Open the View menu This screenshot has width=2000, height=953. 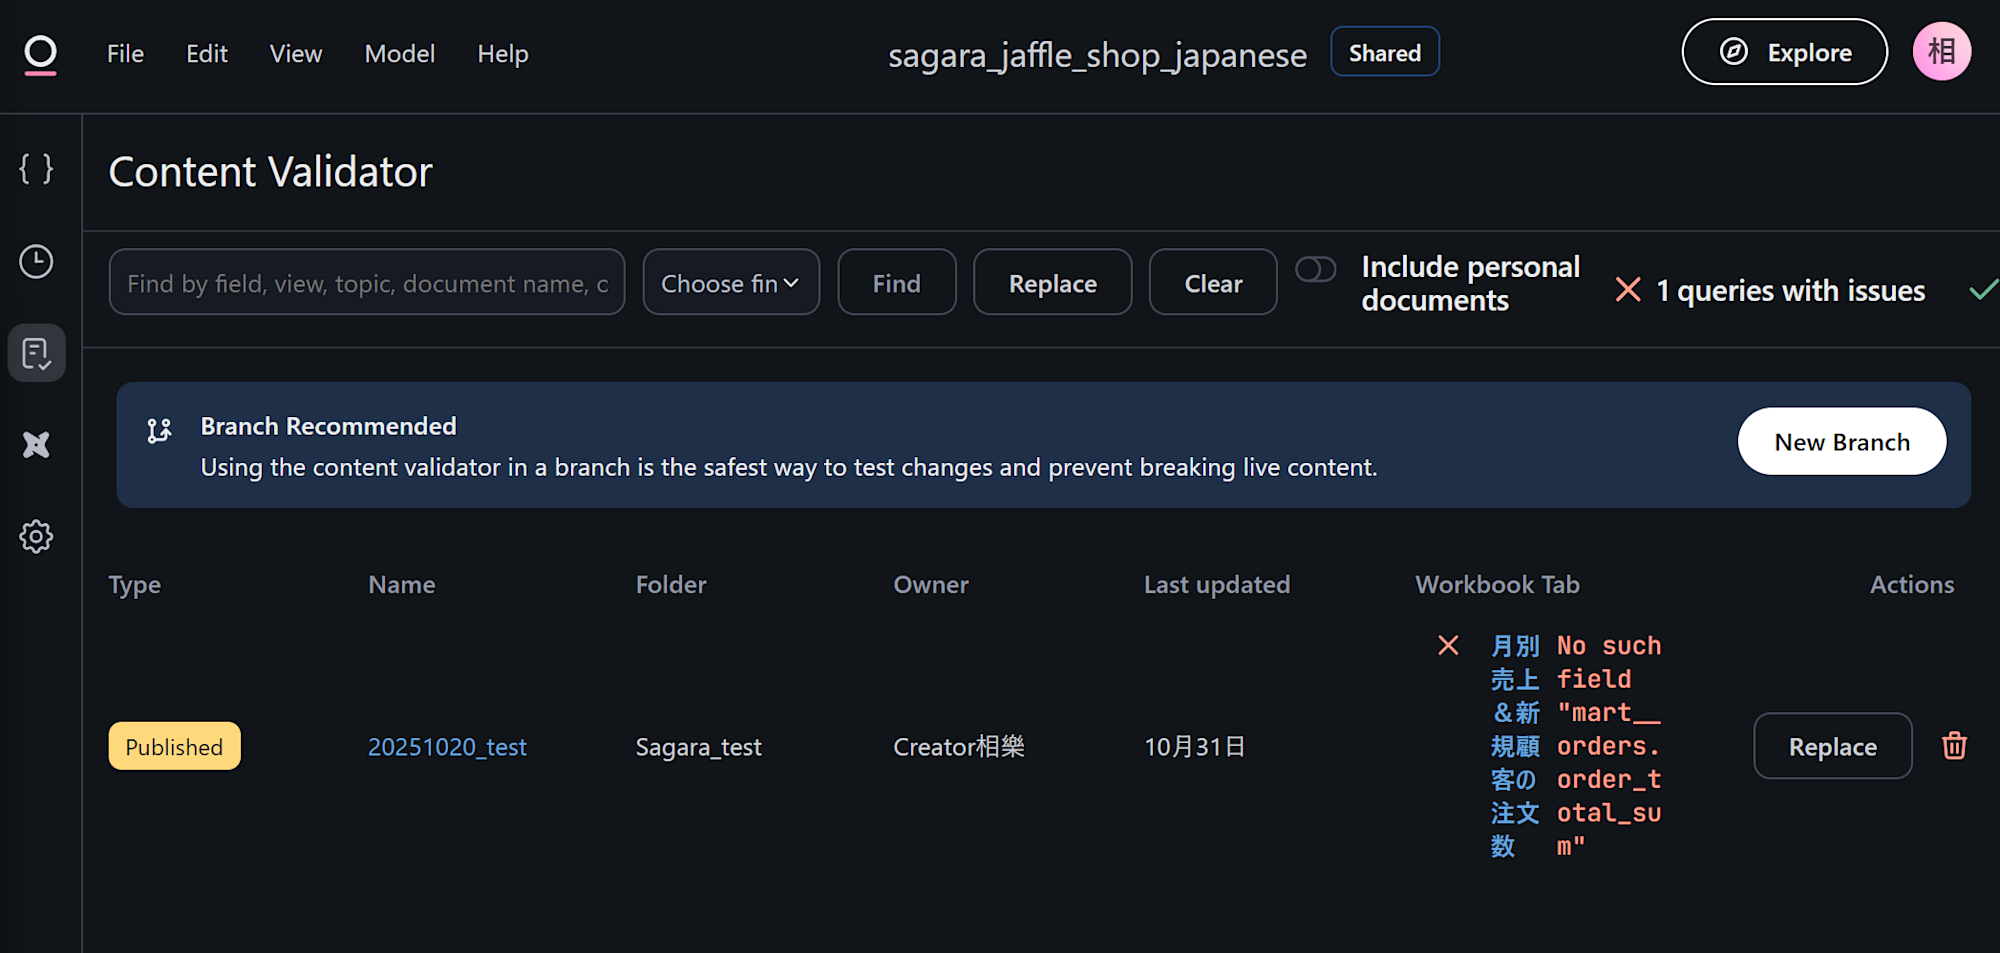click(x=296, y=54)
